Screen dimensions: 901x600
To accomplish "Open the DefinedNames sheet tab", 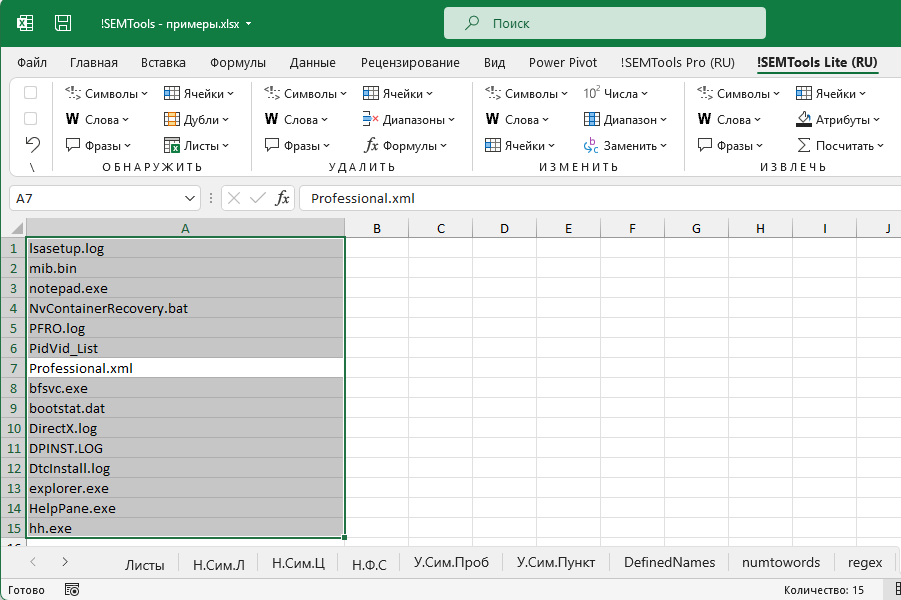I will click(x=669, y=562).
